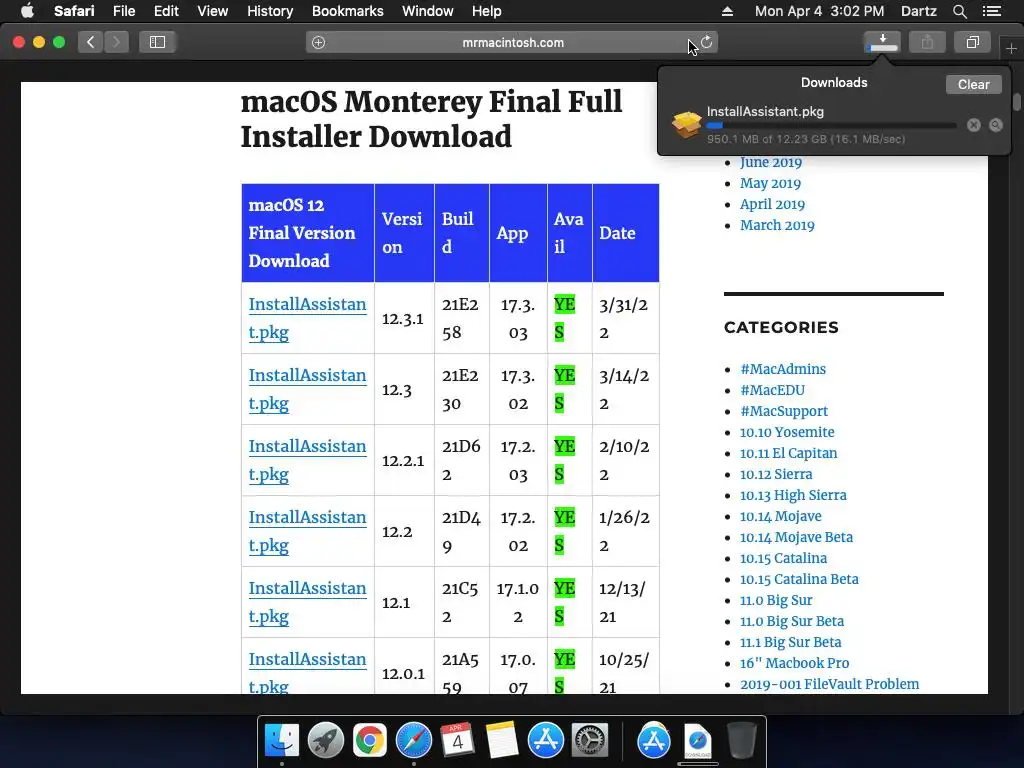Image resolution: width=1024 pixels, height=768 pixels.
Task: Open the 10.15 Catalina category
Action: [783, 558]
